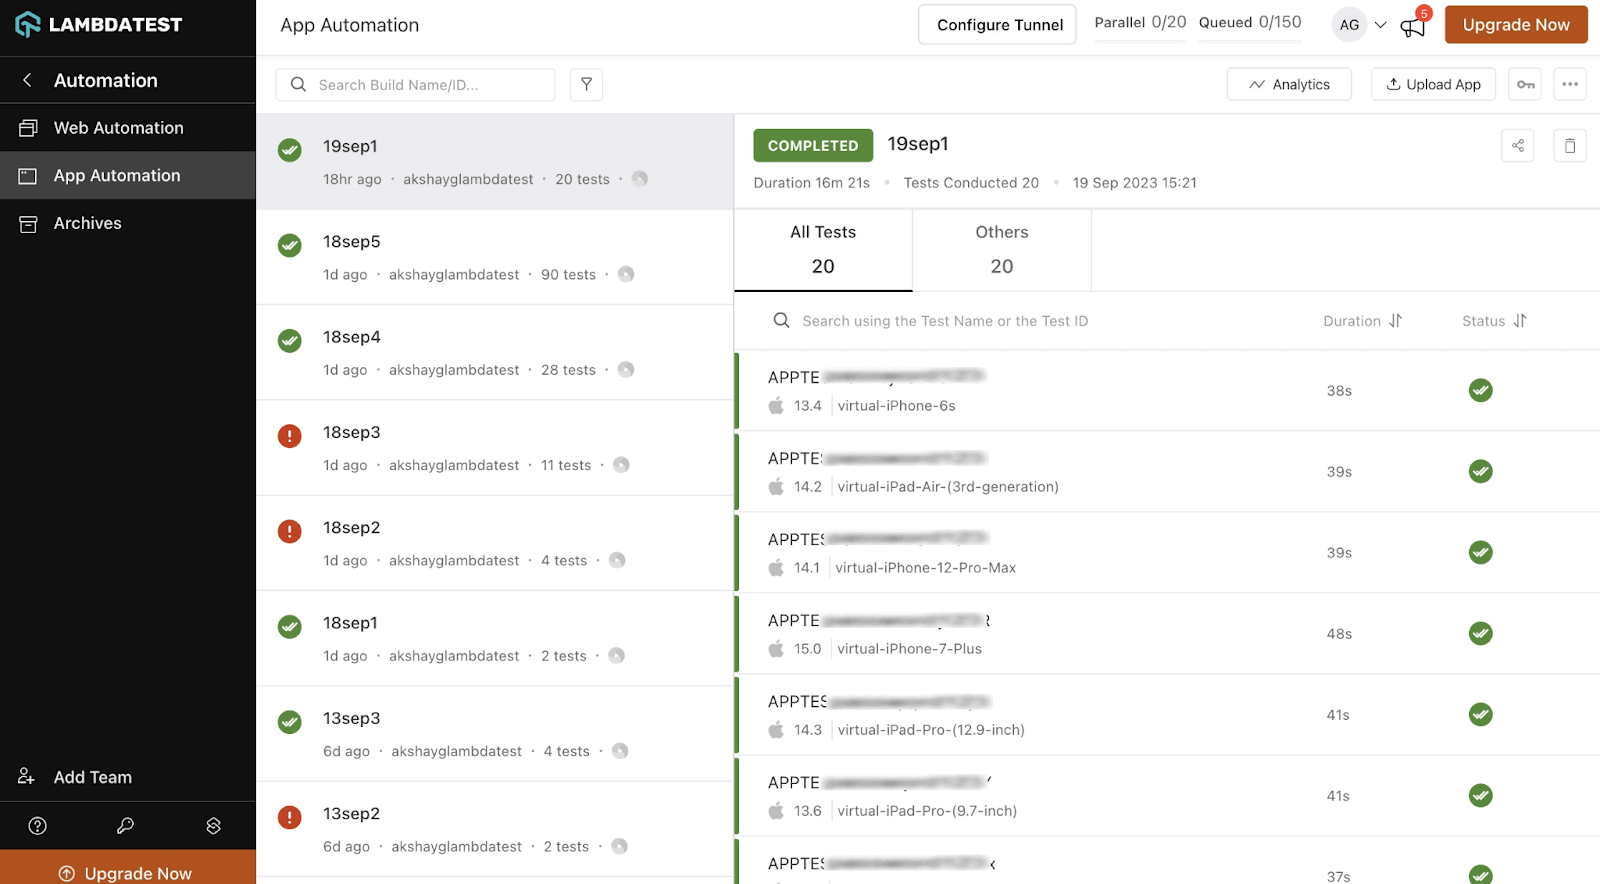Click the Configure Tunnel button

(x=997, y=25)
